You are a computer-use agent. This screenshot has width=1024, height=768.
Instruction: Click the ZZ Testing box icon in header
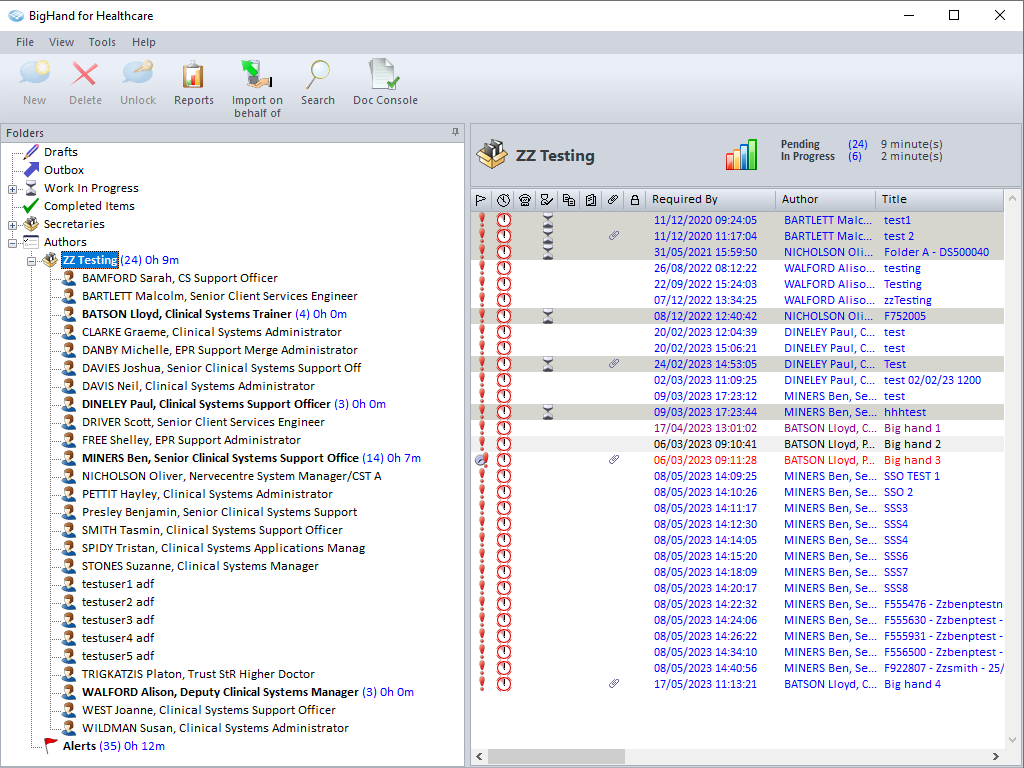point(492,155)
